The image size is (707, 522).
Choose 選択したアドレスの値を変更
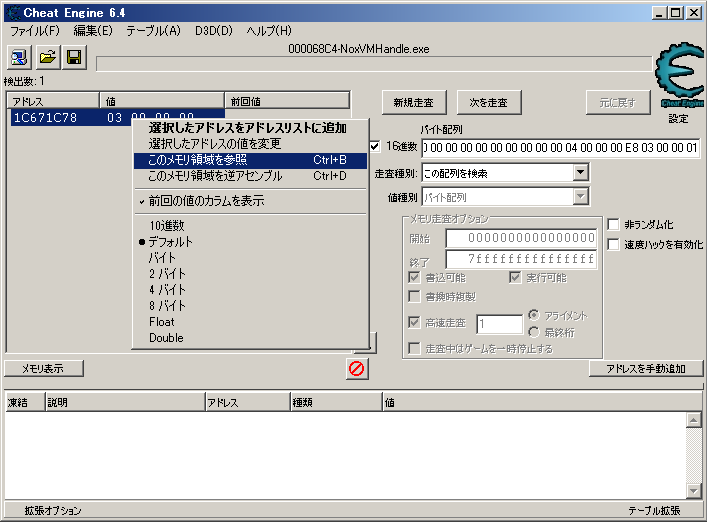coord(250,144)
